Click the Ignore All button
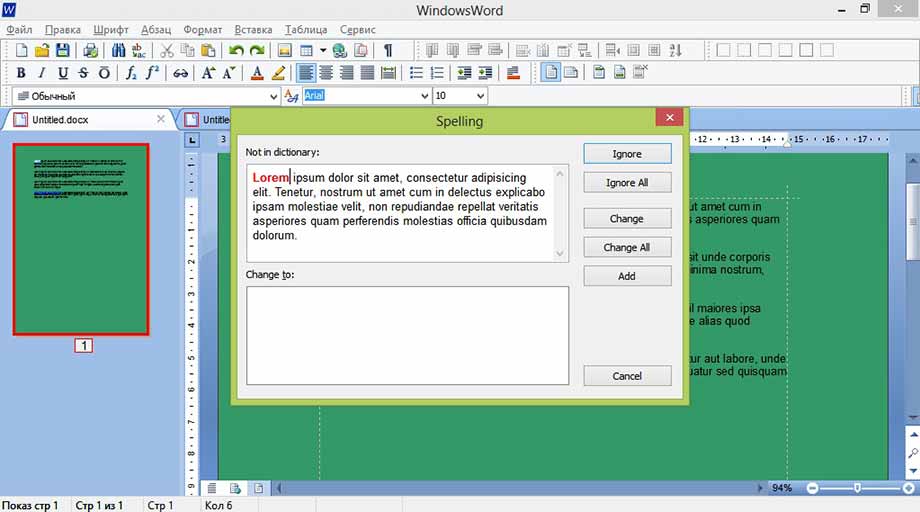This screenshot has width=920, height=512. [x=627, y=183]
